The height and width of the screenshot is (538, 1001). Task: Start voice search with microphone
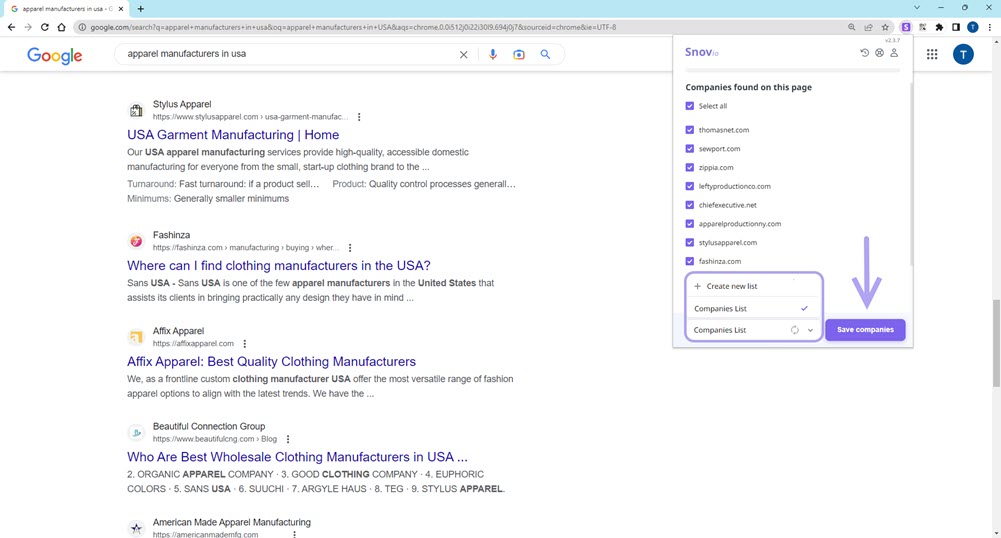point(493,55)
